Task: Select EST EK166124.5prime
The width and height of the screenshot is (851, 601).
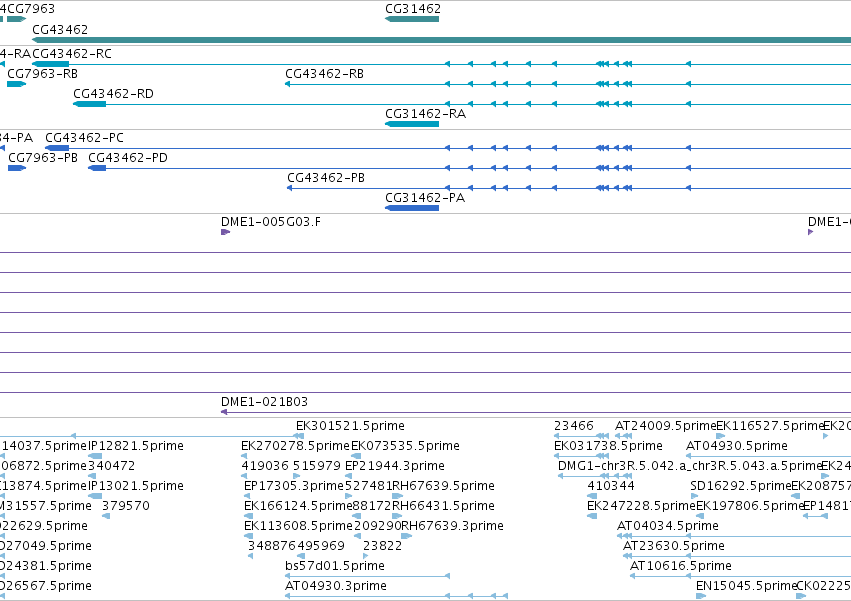Action: pos(299,506)
